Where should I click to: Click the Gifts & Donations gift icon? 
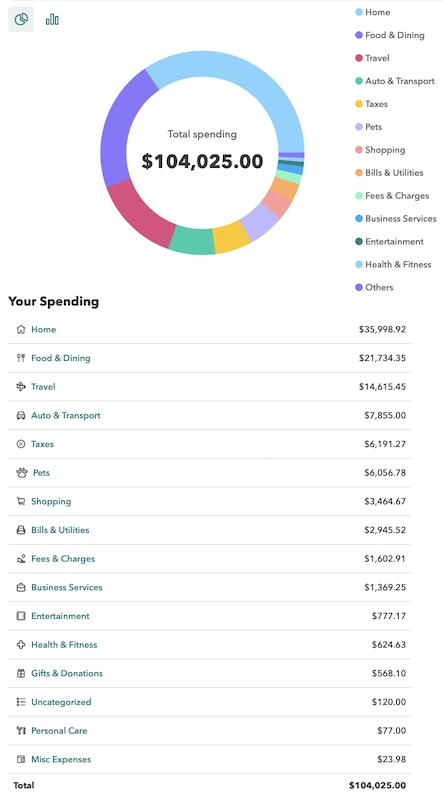[x=21, y=673]
